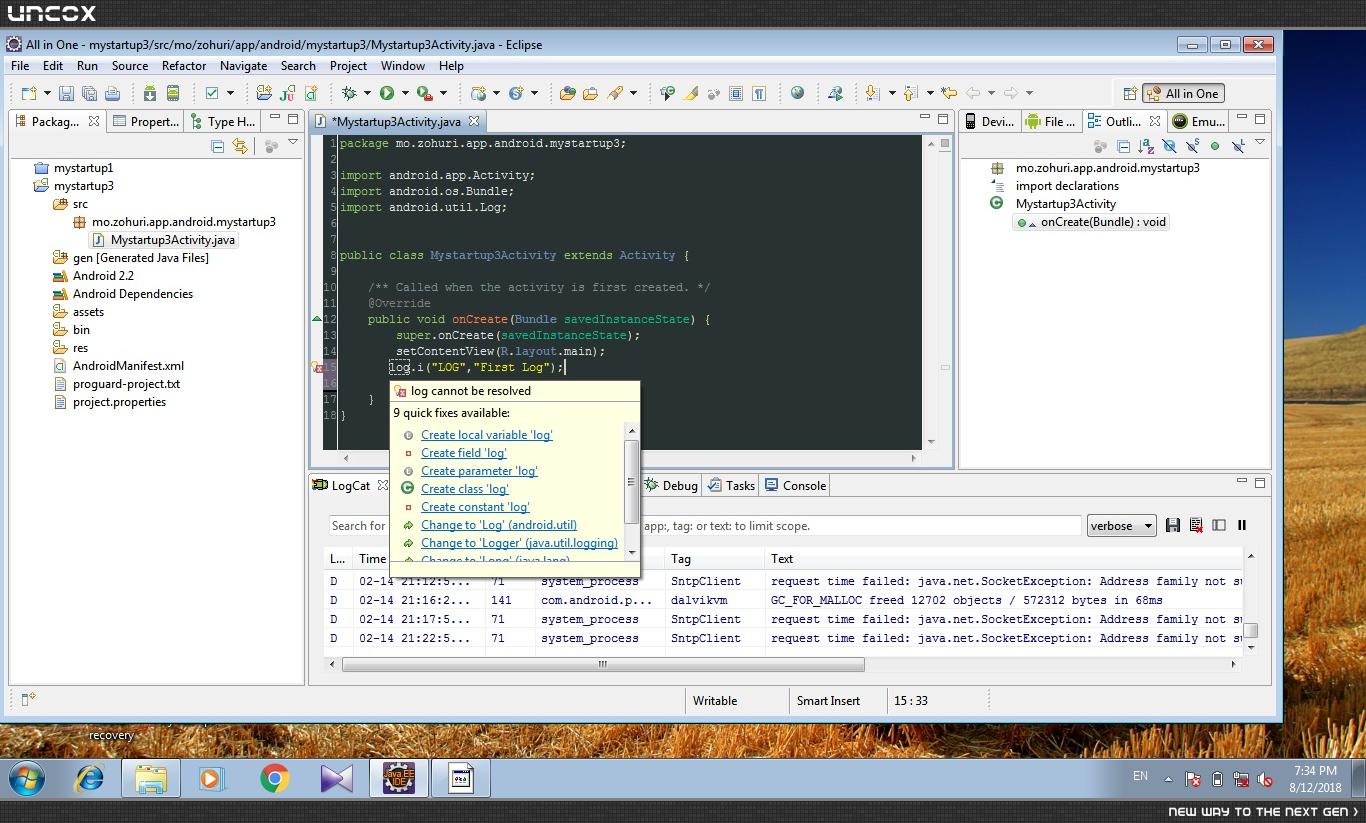Apply quick fix Change to 'Log' (android.util)
This screenshot has height=823, width=1366.
pyautogui.click(x=499, y=525)
